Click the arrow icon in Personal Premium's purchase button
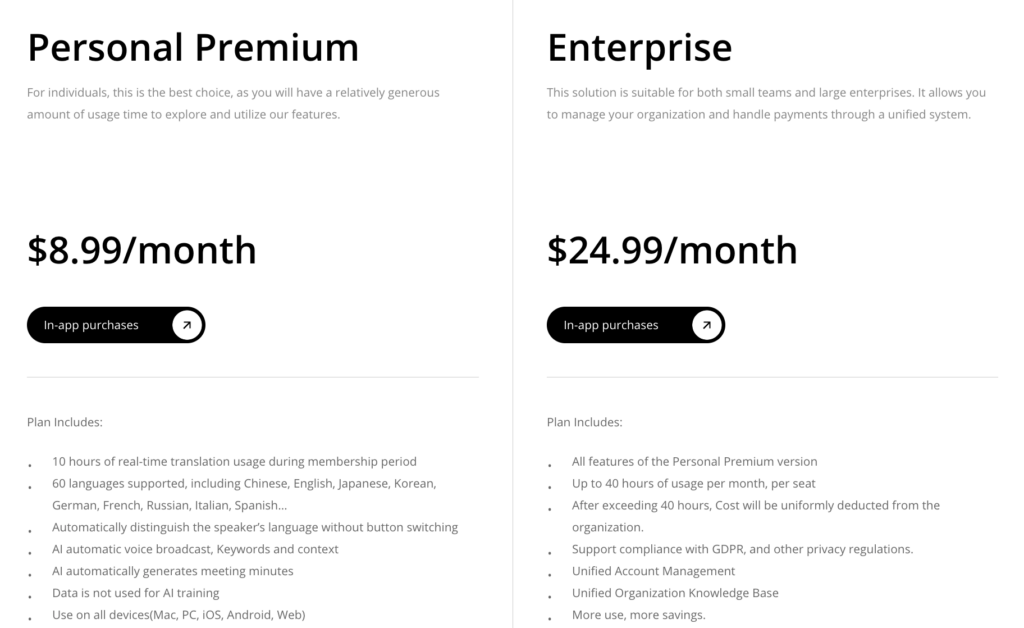 click(x=187, y=325)
